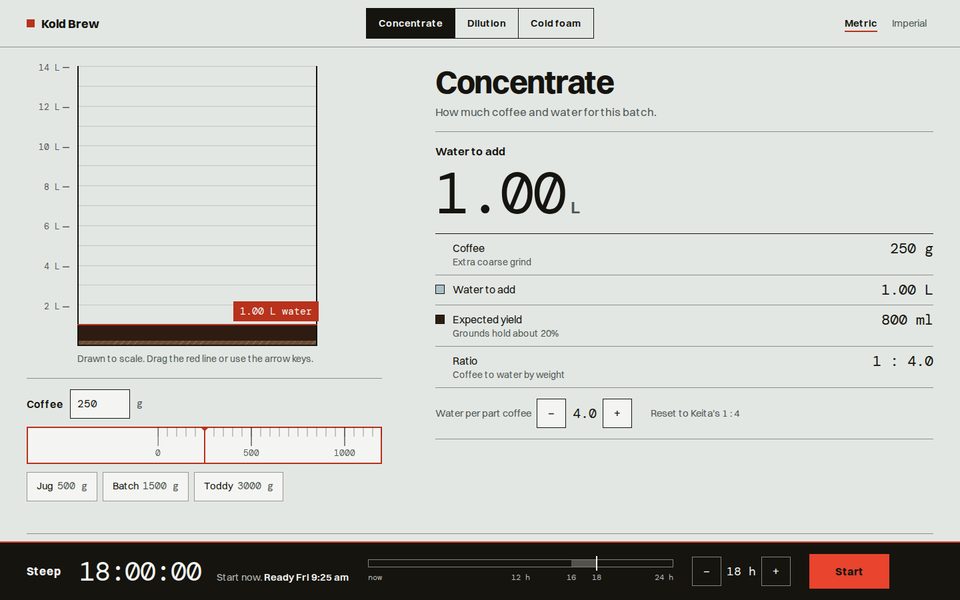
Task: Choose the Jug 500 g preset
Action: point(62,486)
